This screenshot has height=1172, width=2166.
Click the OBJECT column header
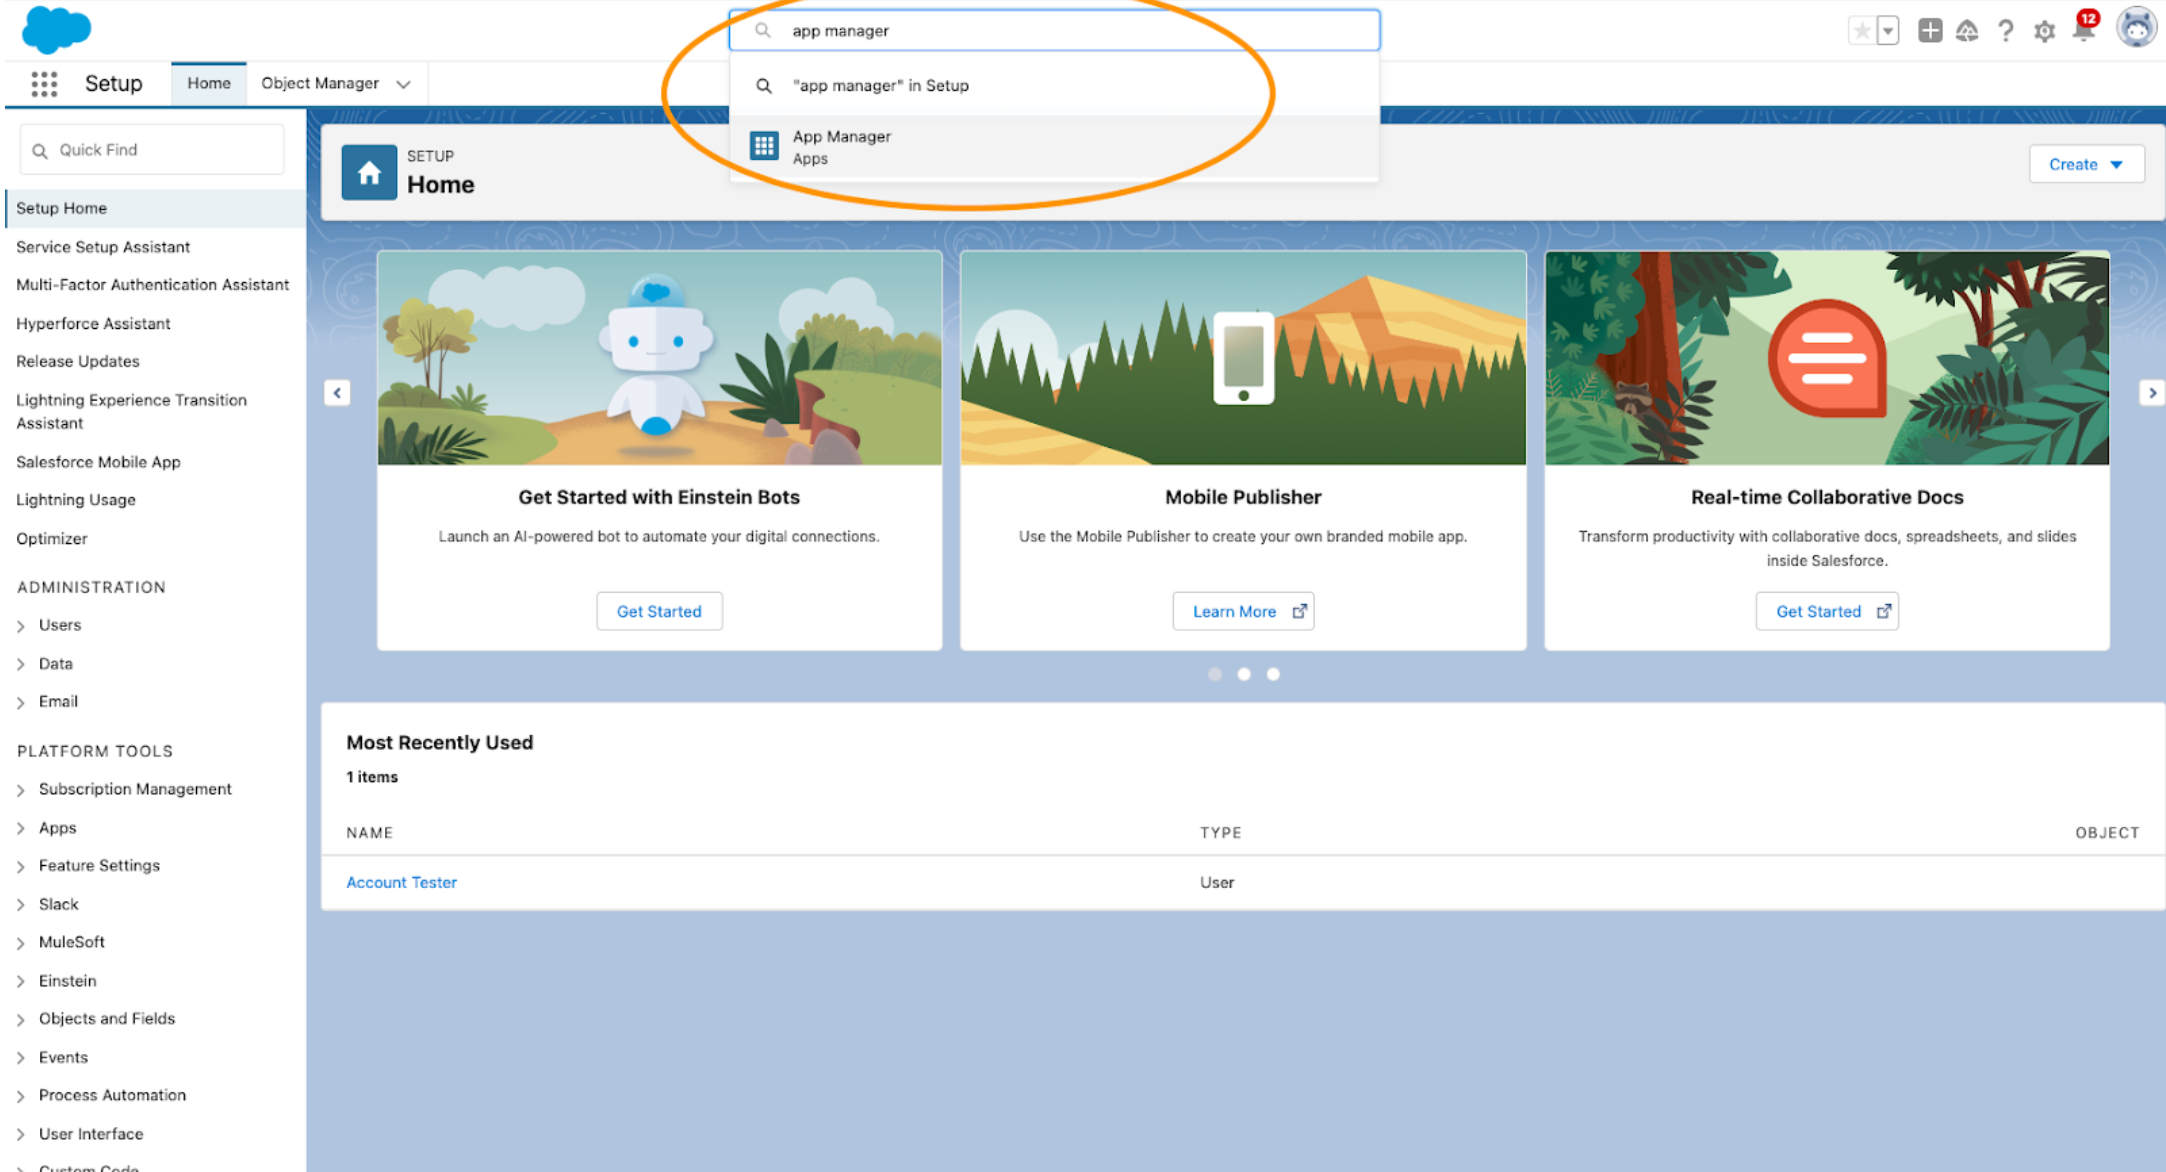2107,833
